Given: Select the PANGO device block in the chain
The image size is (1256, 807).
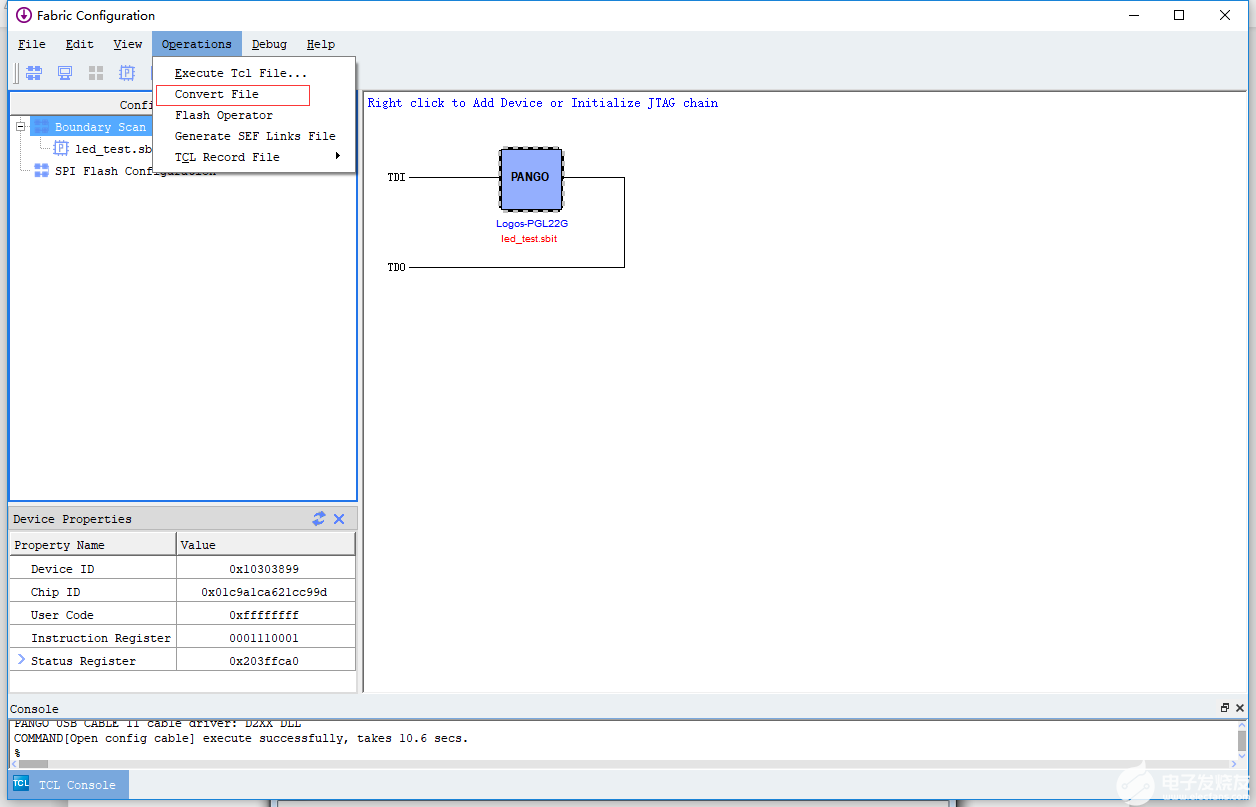Looking at the screenshot, I should tap(531, 179).
